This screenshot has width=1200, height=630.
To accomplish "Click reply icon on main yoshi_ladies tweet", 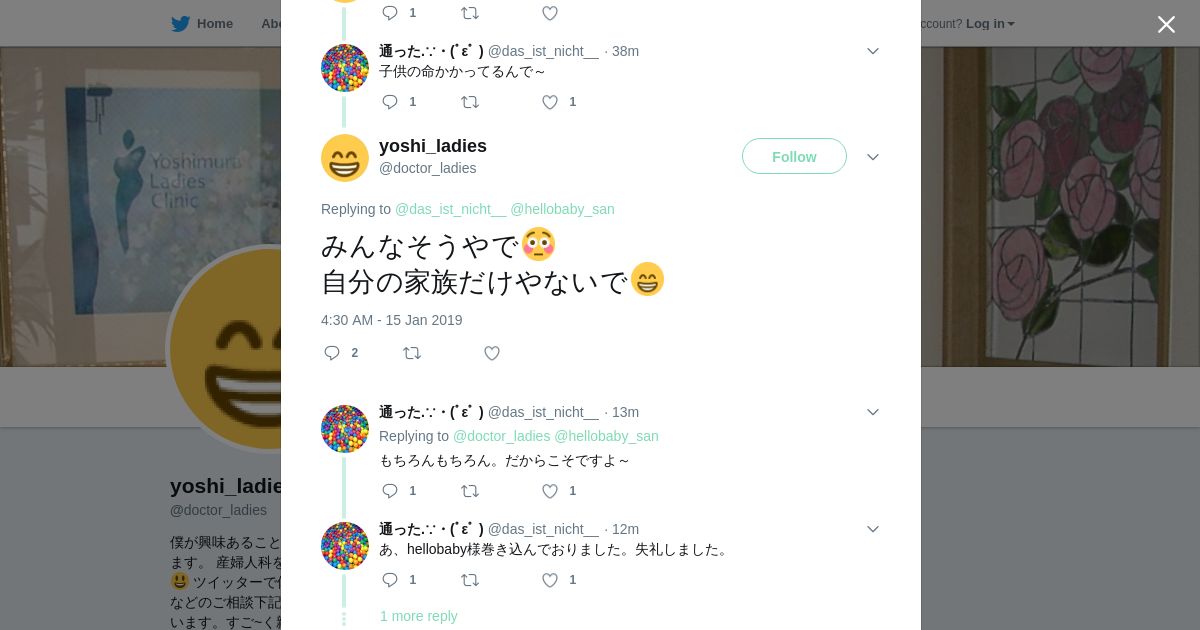I will click(333, 353).
